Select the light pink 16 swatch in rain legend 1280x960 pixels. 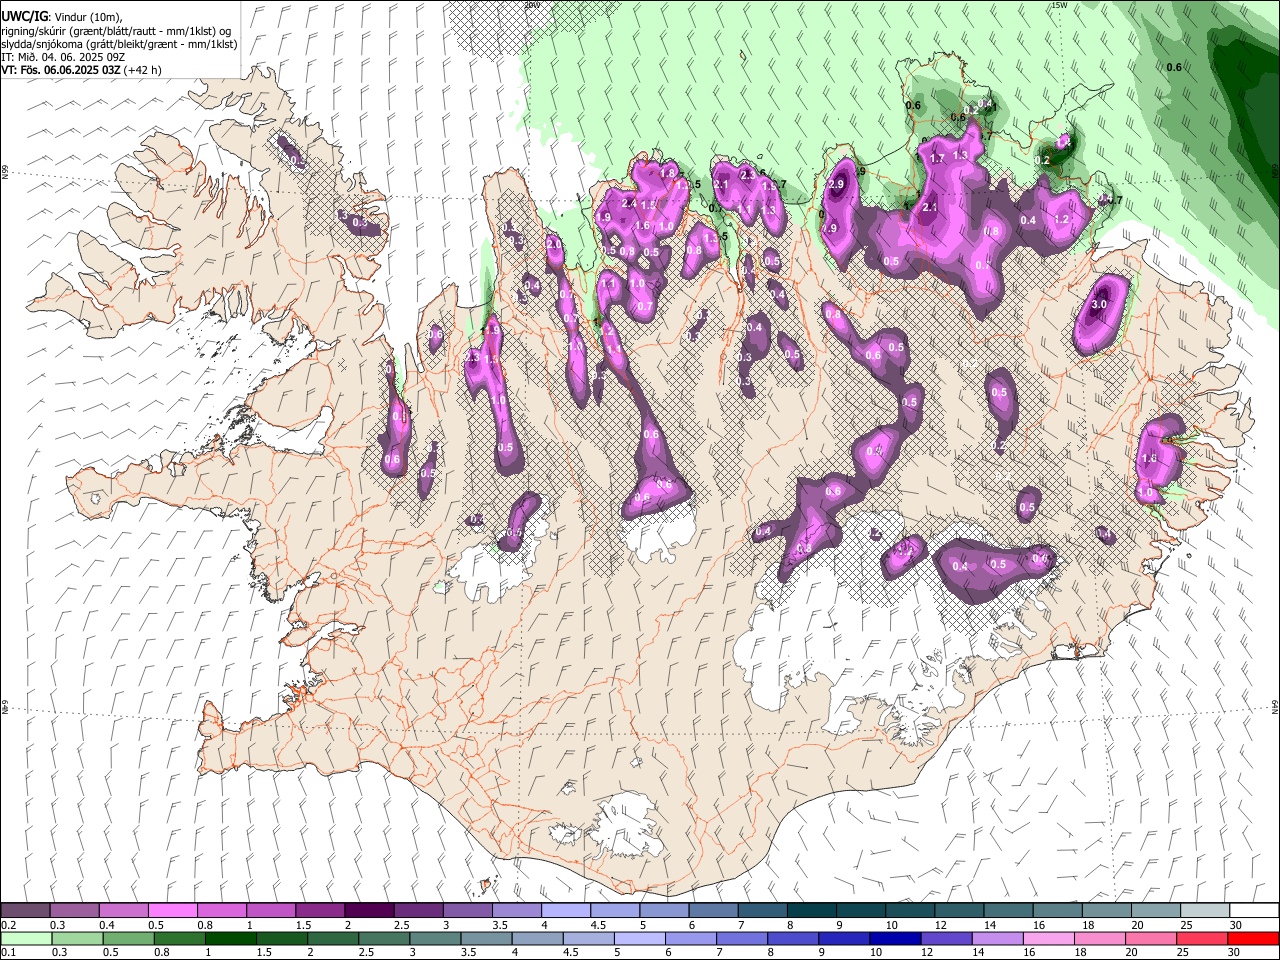coord(1048,938)
